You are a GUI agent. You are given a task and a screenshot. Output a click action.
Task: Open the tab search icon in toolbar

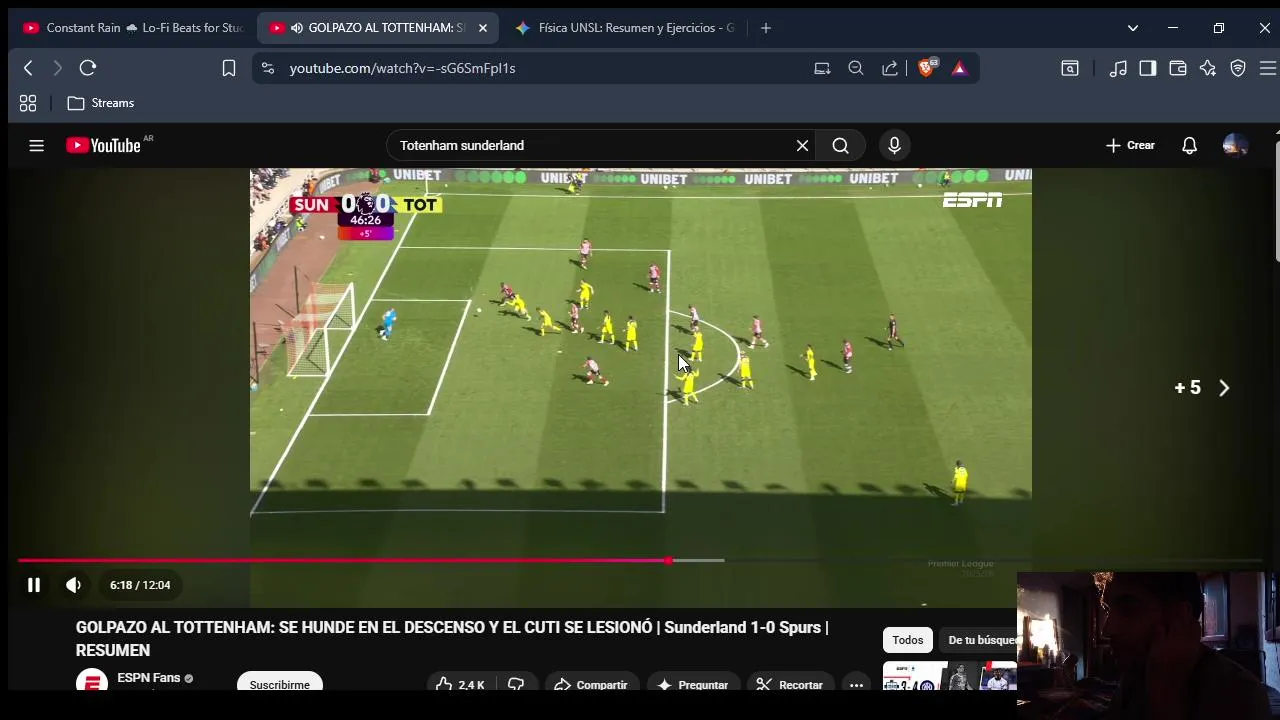coord(1070,68)
